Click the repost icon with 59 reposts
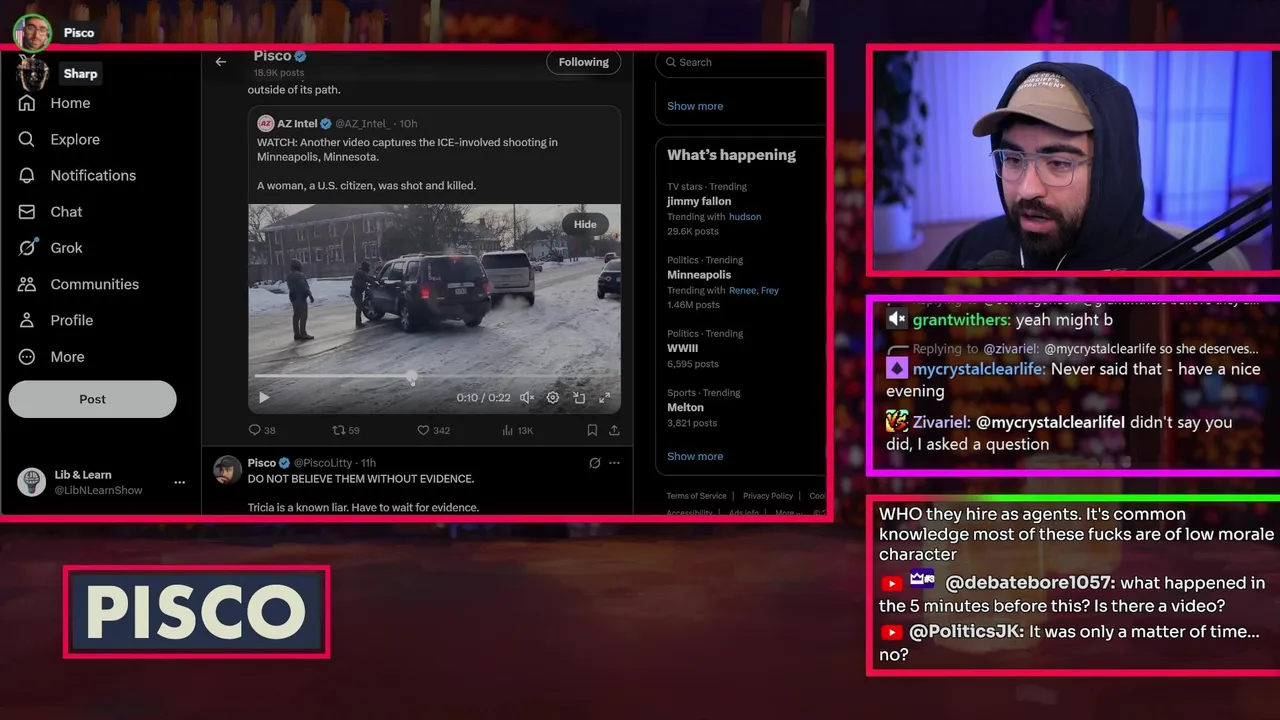The height and width of the screenshot is (720, 1280). (338, 430)
